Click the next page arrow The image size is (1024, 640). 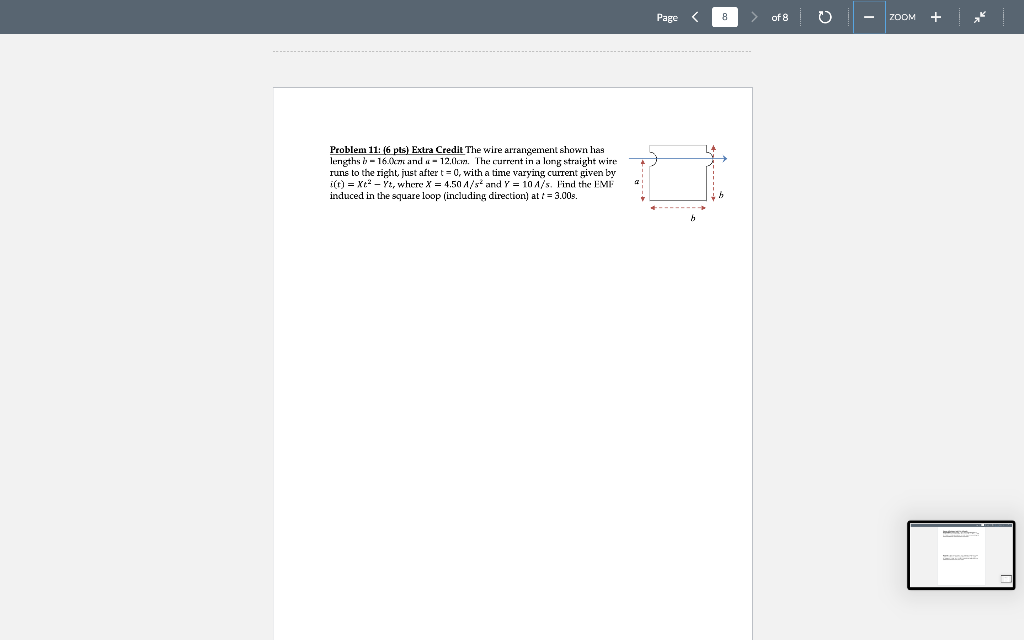tap(754, 17)
